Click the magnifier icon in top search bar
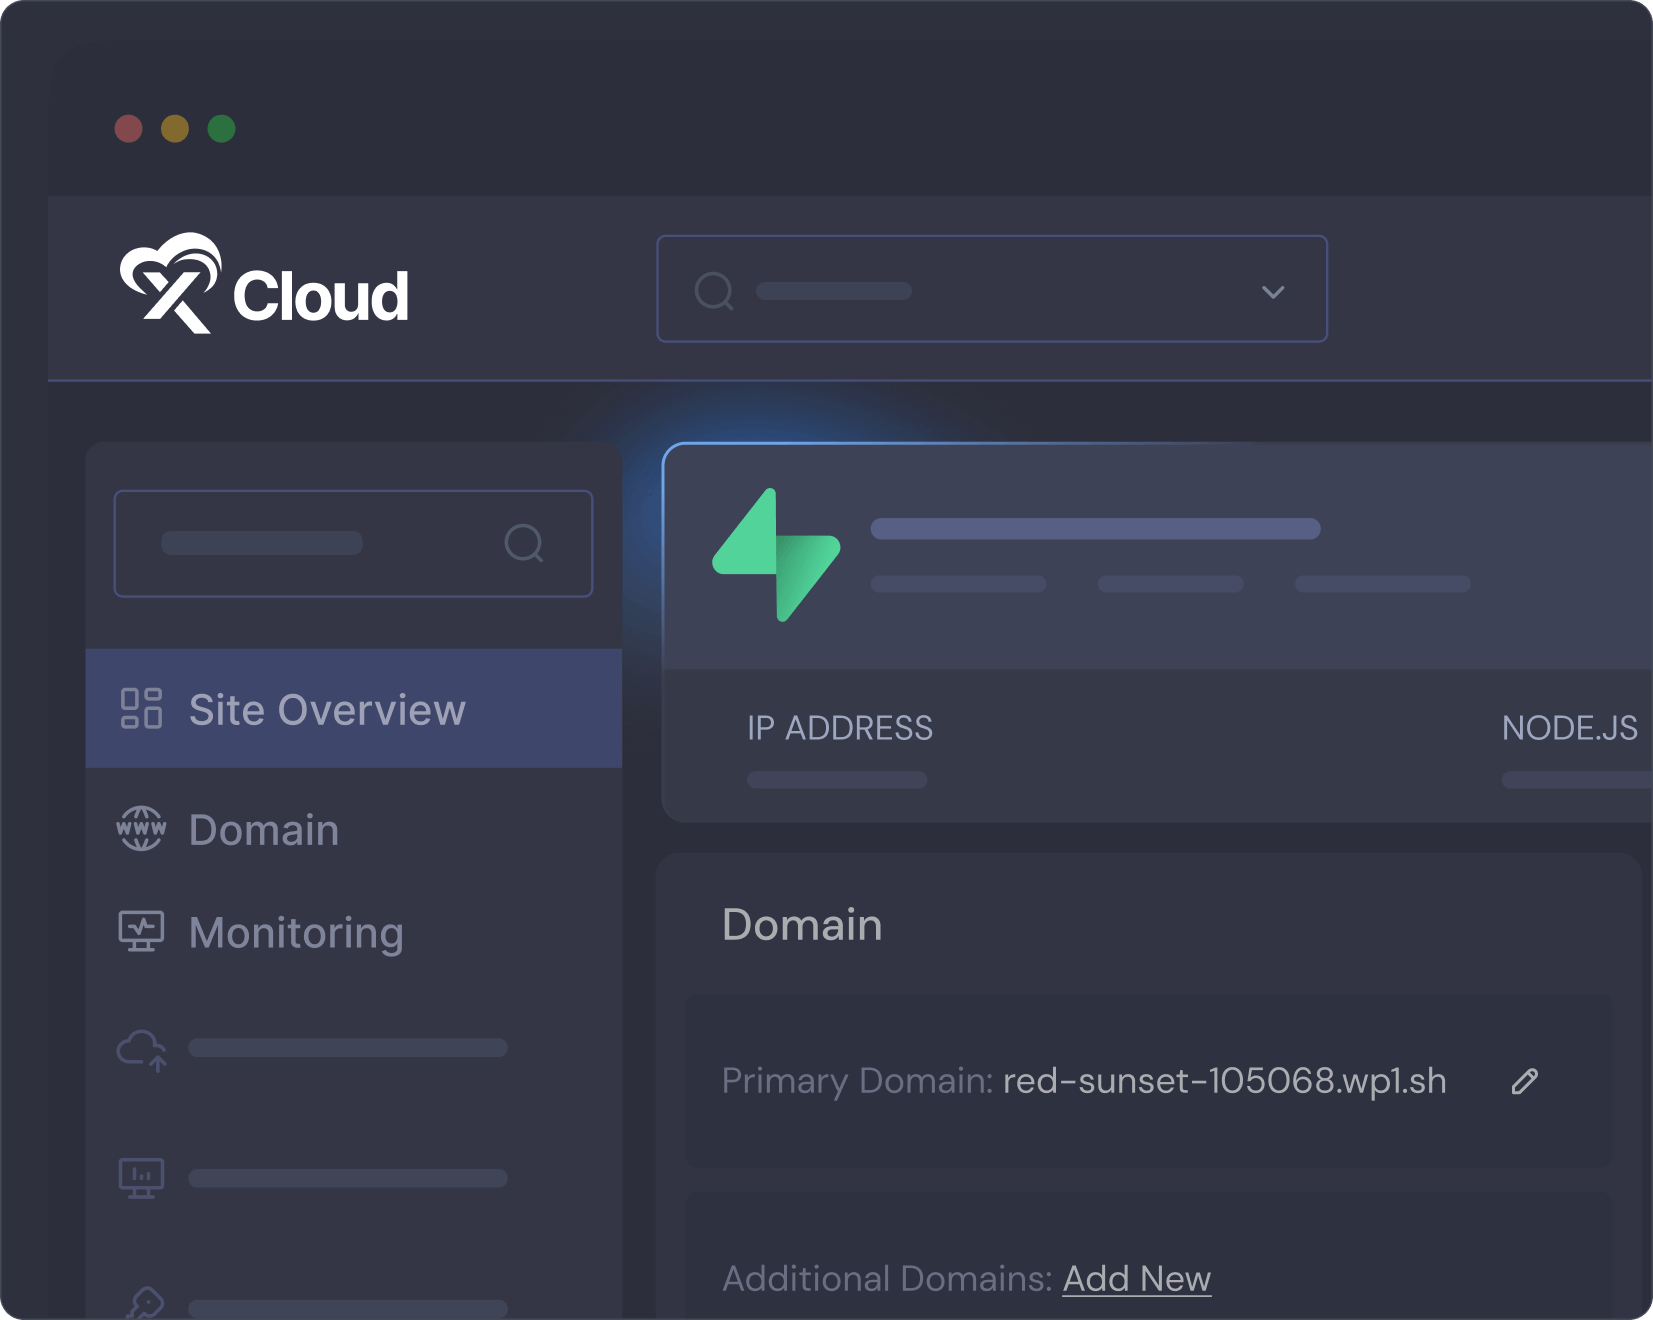The image size is (1653, 1320). tap(714, 291)
